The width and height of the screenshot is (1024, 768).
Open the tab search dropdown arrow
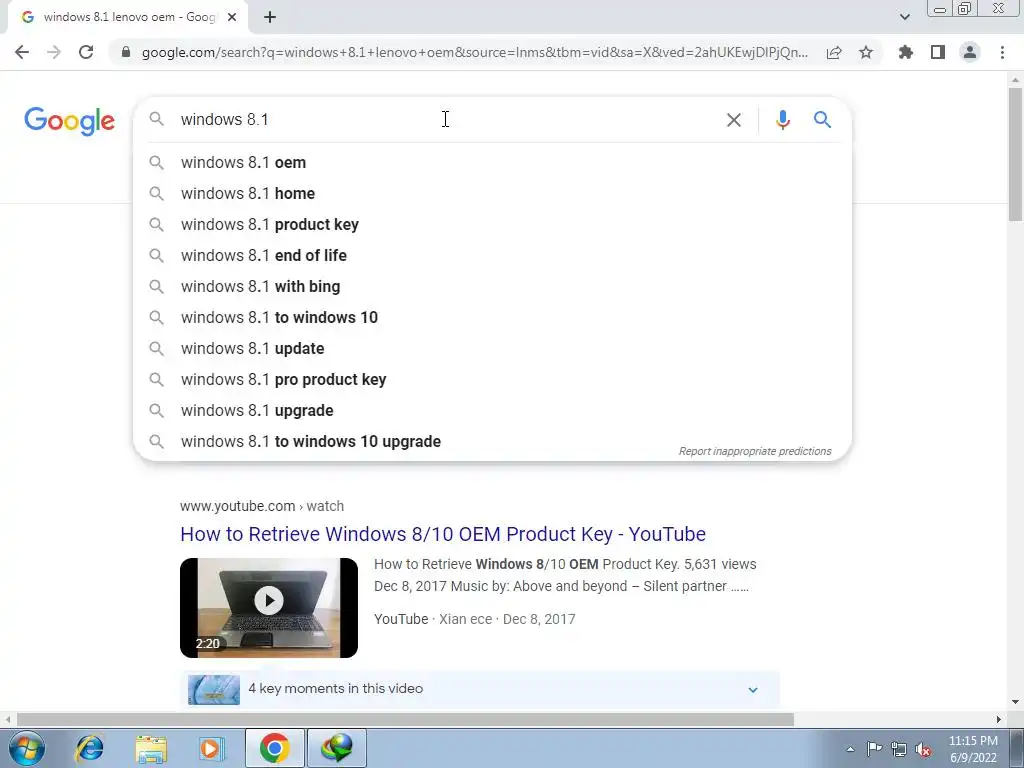[904, 17]
